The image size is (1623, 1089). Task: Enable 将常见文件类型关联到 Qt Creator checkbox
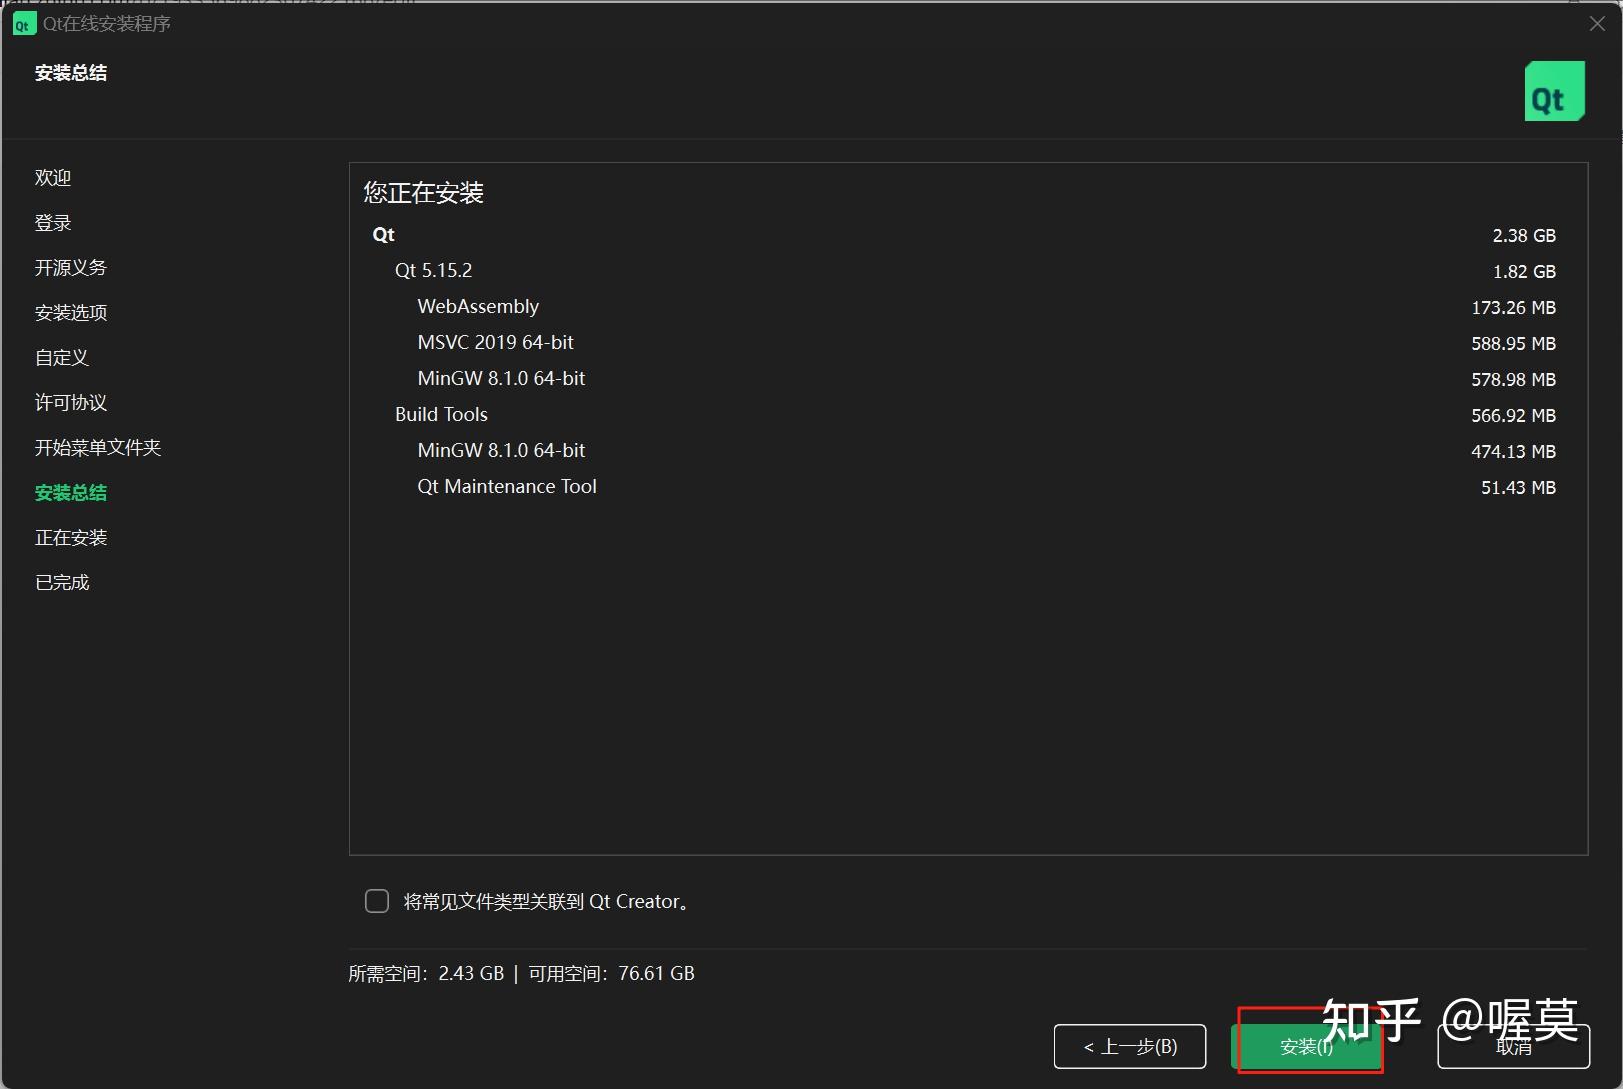coord(377,901)
